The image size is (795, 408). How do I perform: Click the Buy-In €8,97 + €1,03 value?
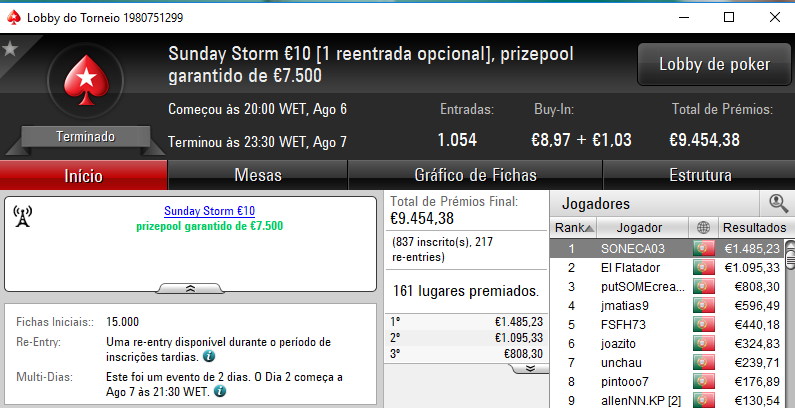pyautogui.click(x=582, y=140)
